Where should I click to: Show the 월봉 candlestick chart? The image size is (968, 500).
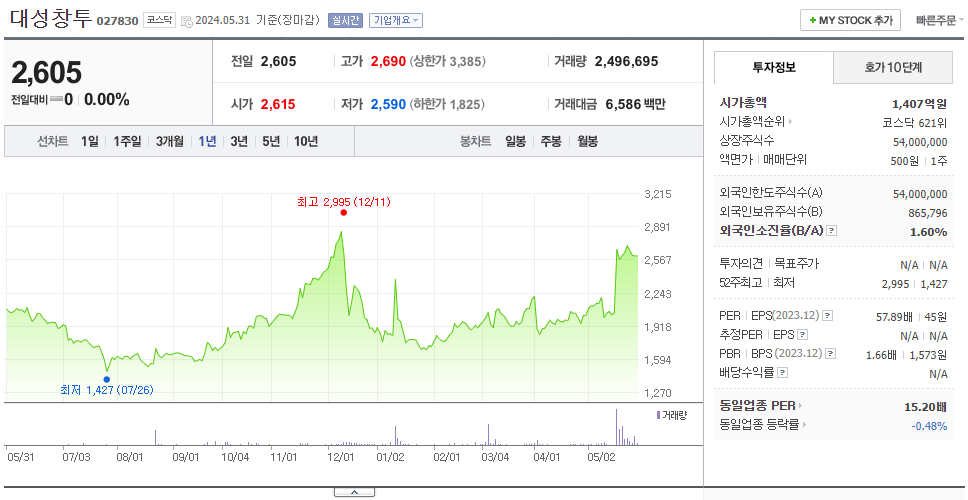(588, 141)
